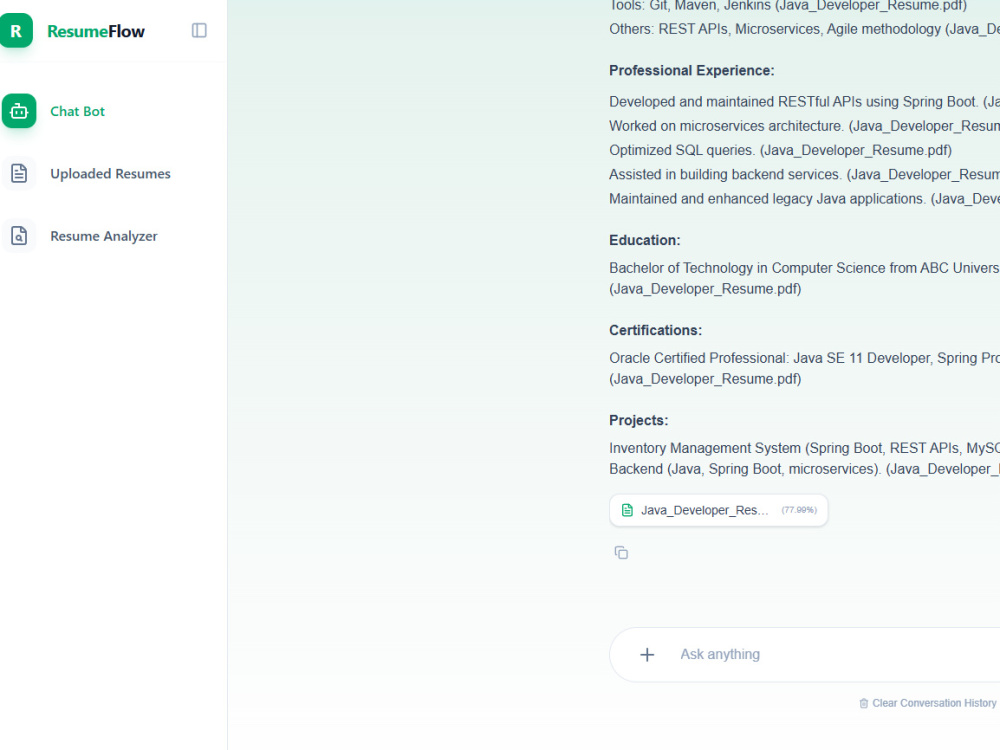Click the Maintained and enhanced legacy Java line
The height and width of the screenshot is (750, 1000).
coord(804,199)
